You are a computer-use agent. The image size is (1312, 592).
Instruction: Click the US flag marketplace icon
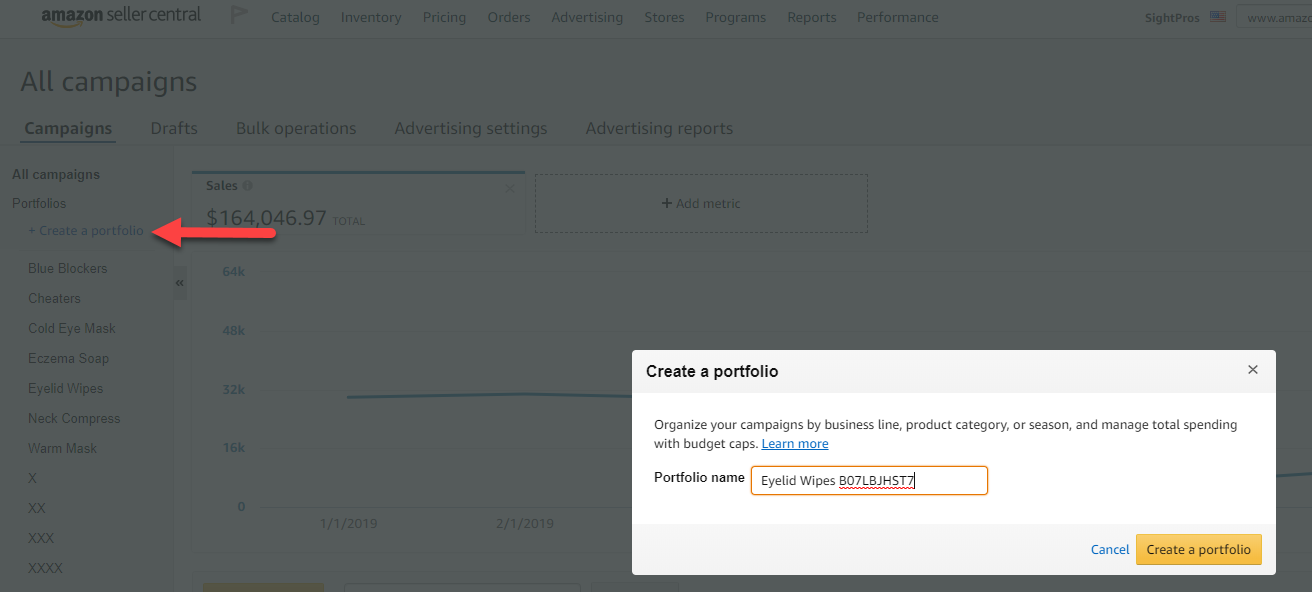tap(1217, 17)
